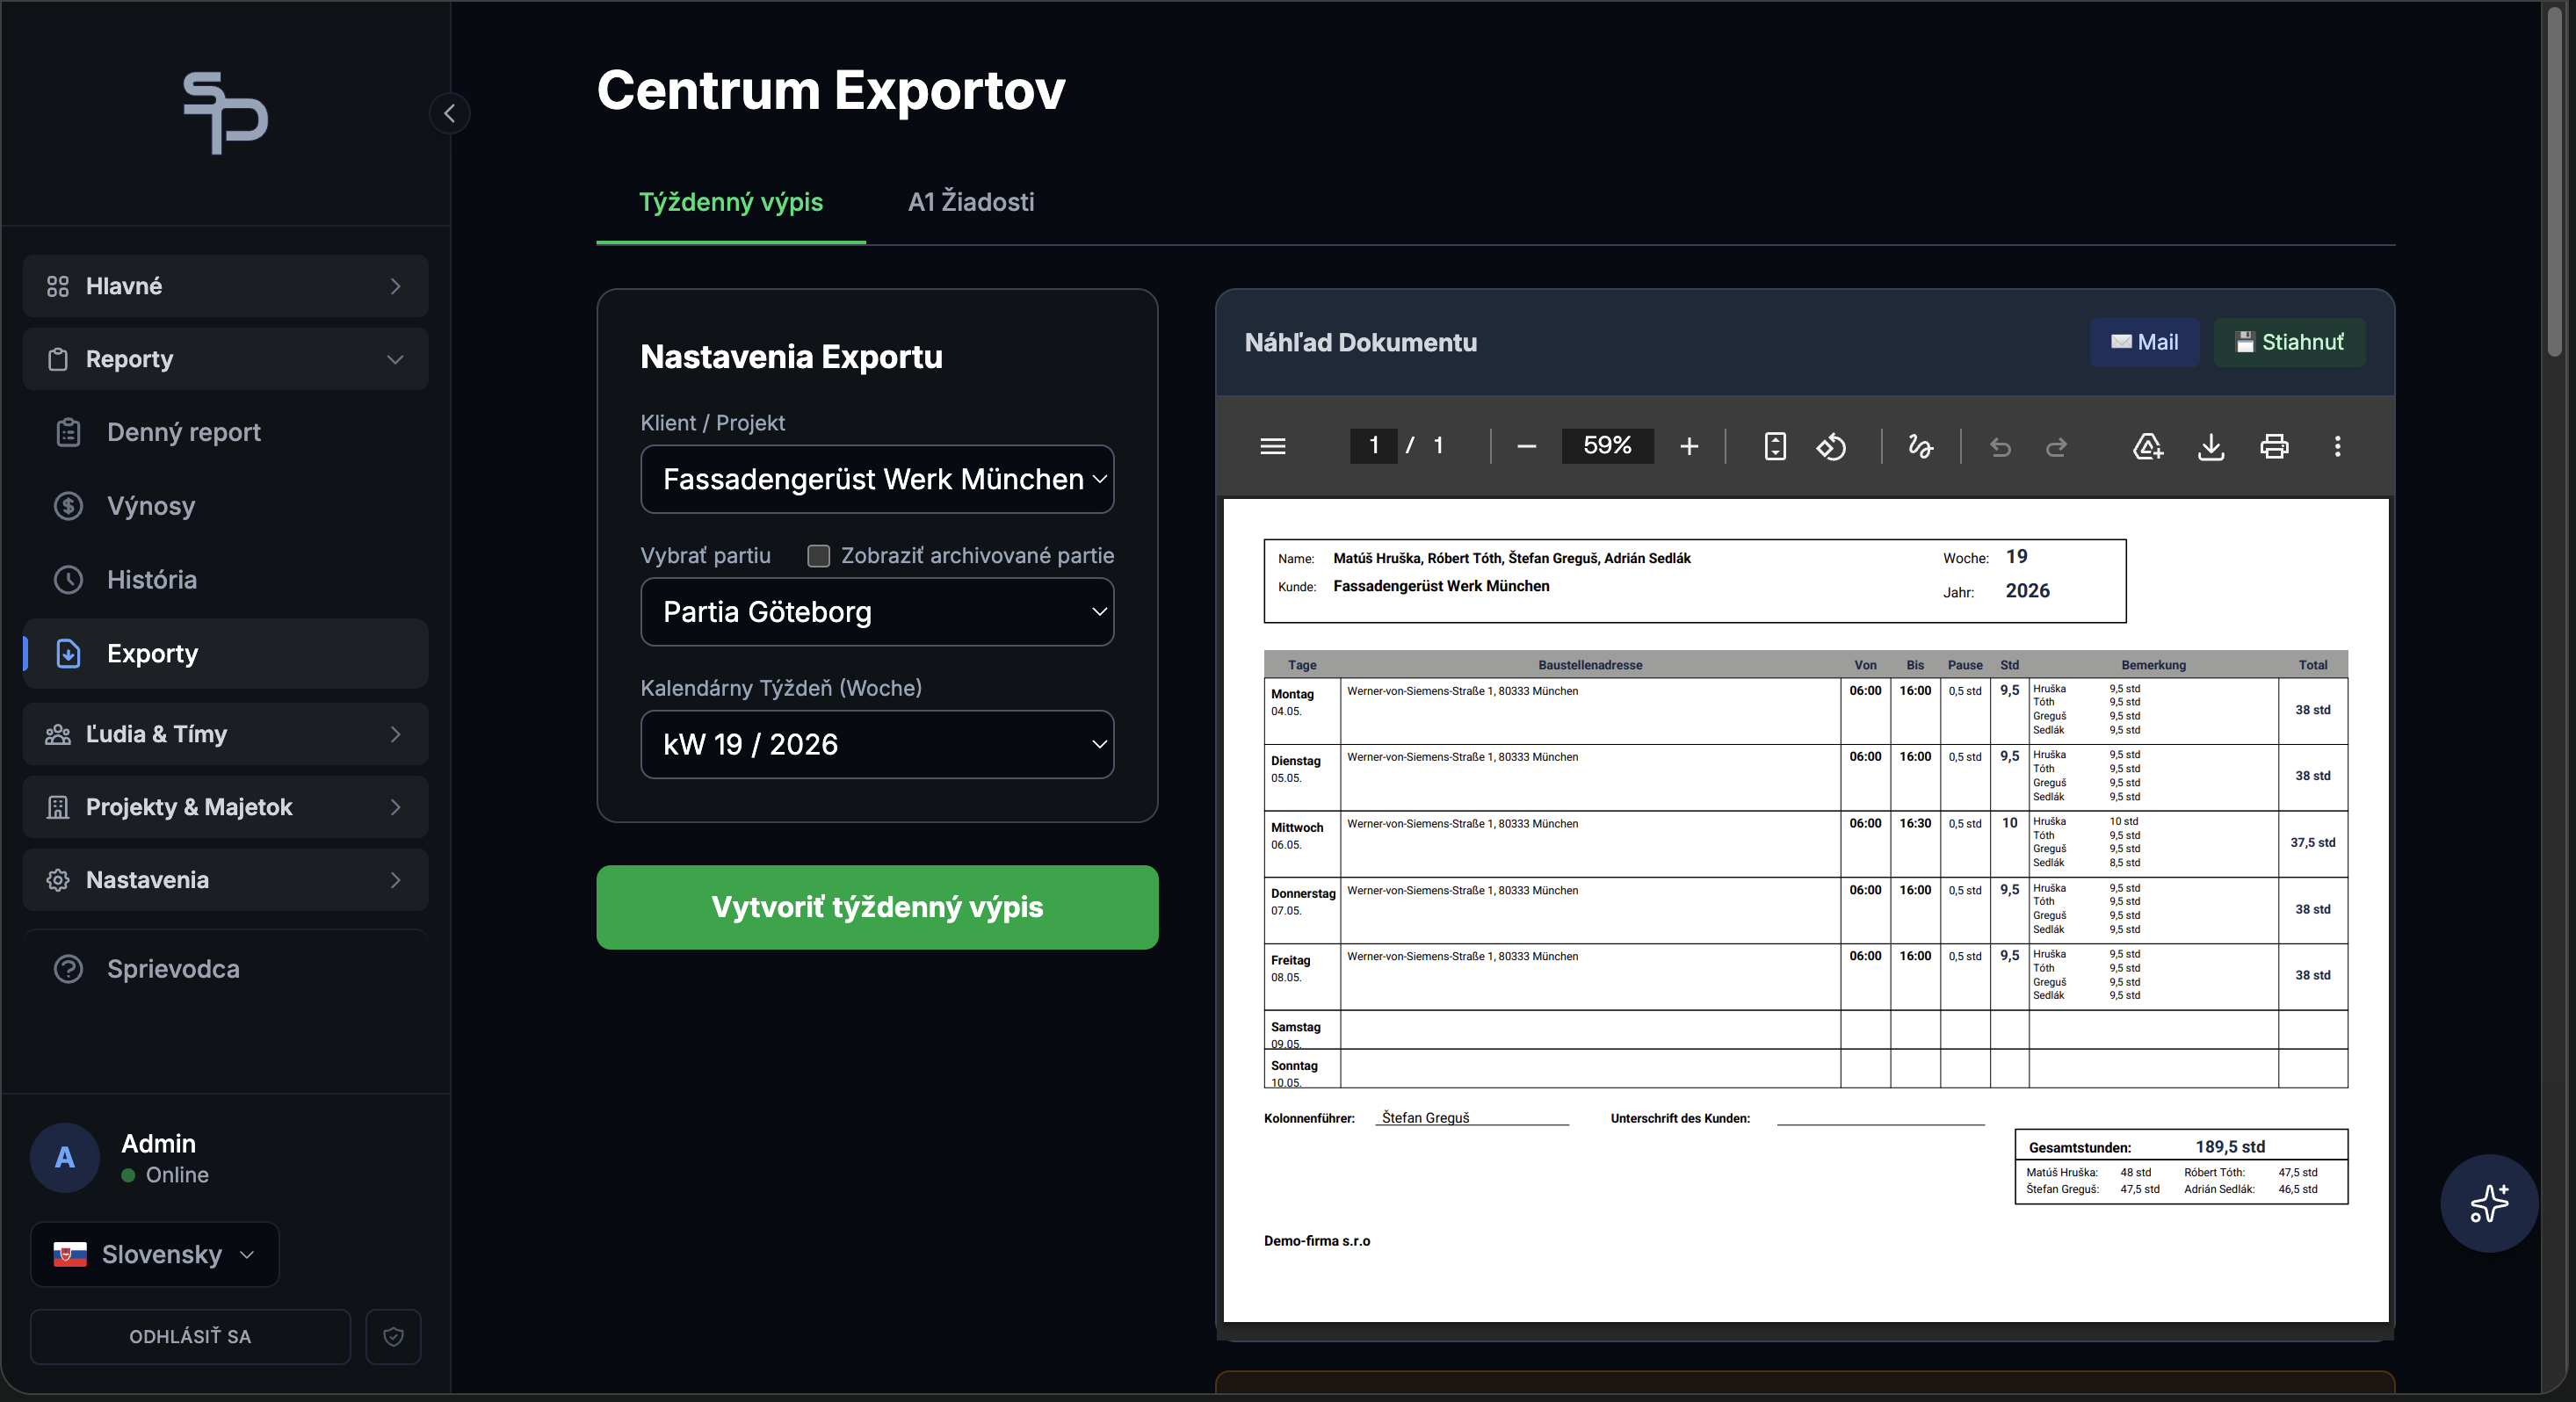Expand the Ľudia & Tímy section
The height and width of the screenshot is (1402, 2576).
(x=226, y=734)
